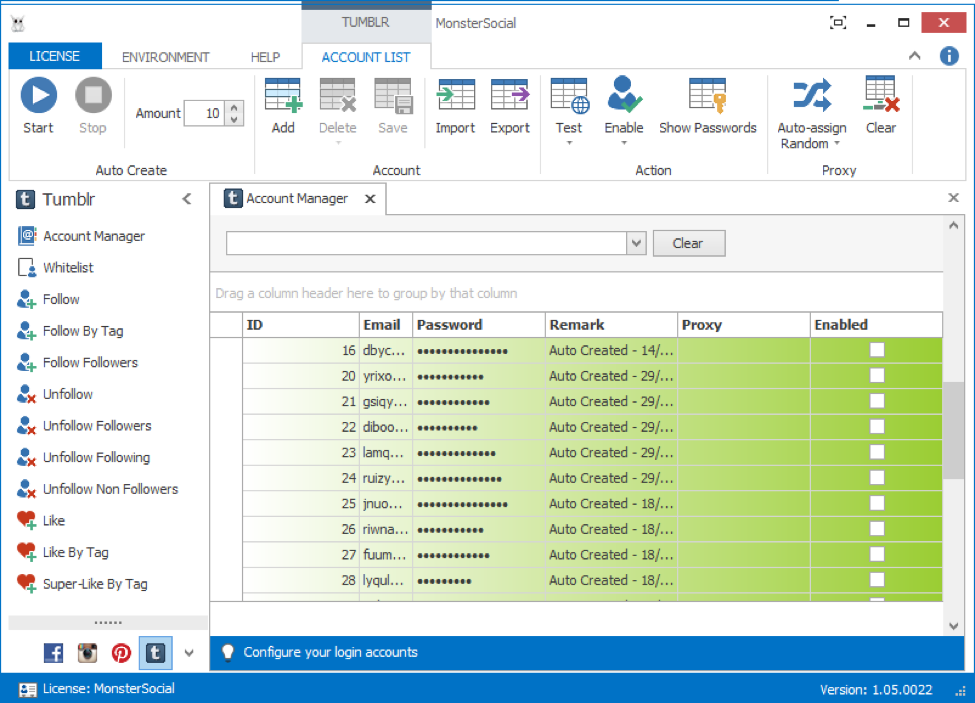The height and width of the screenshot is (703, 975).
Task: Tick the Enabled box for account 23
Action: pos(877,452)
